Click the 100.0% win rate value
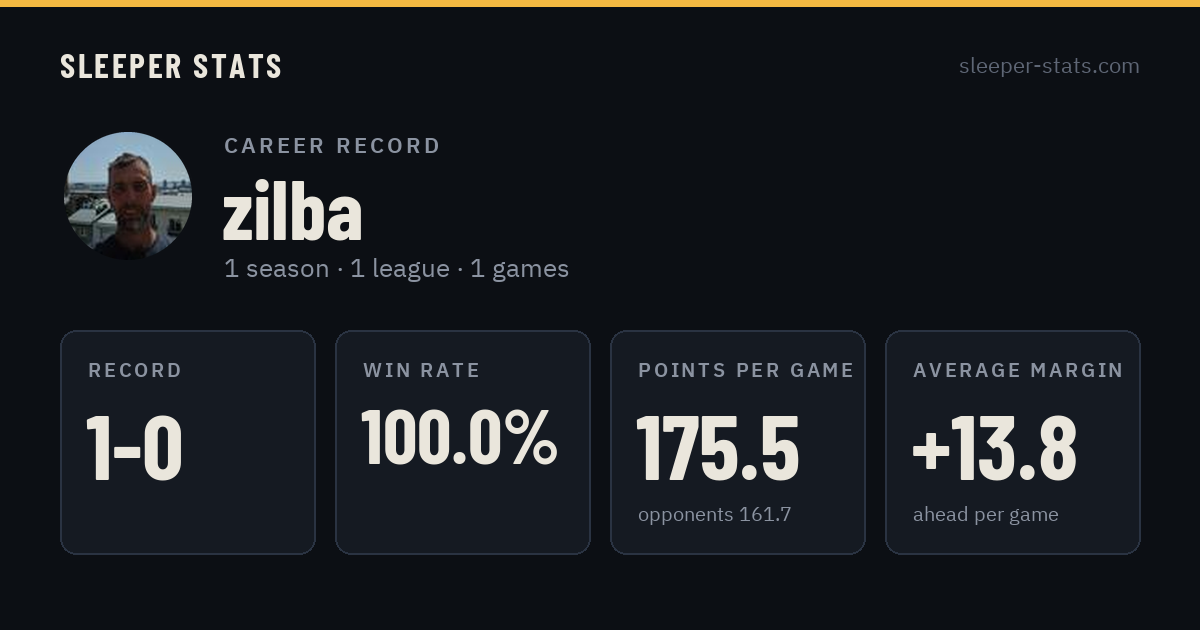 click(459, 437)
